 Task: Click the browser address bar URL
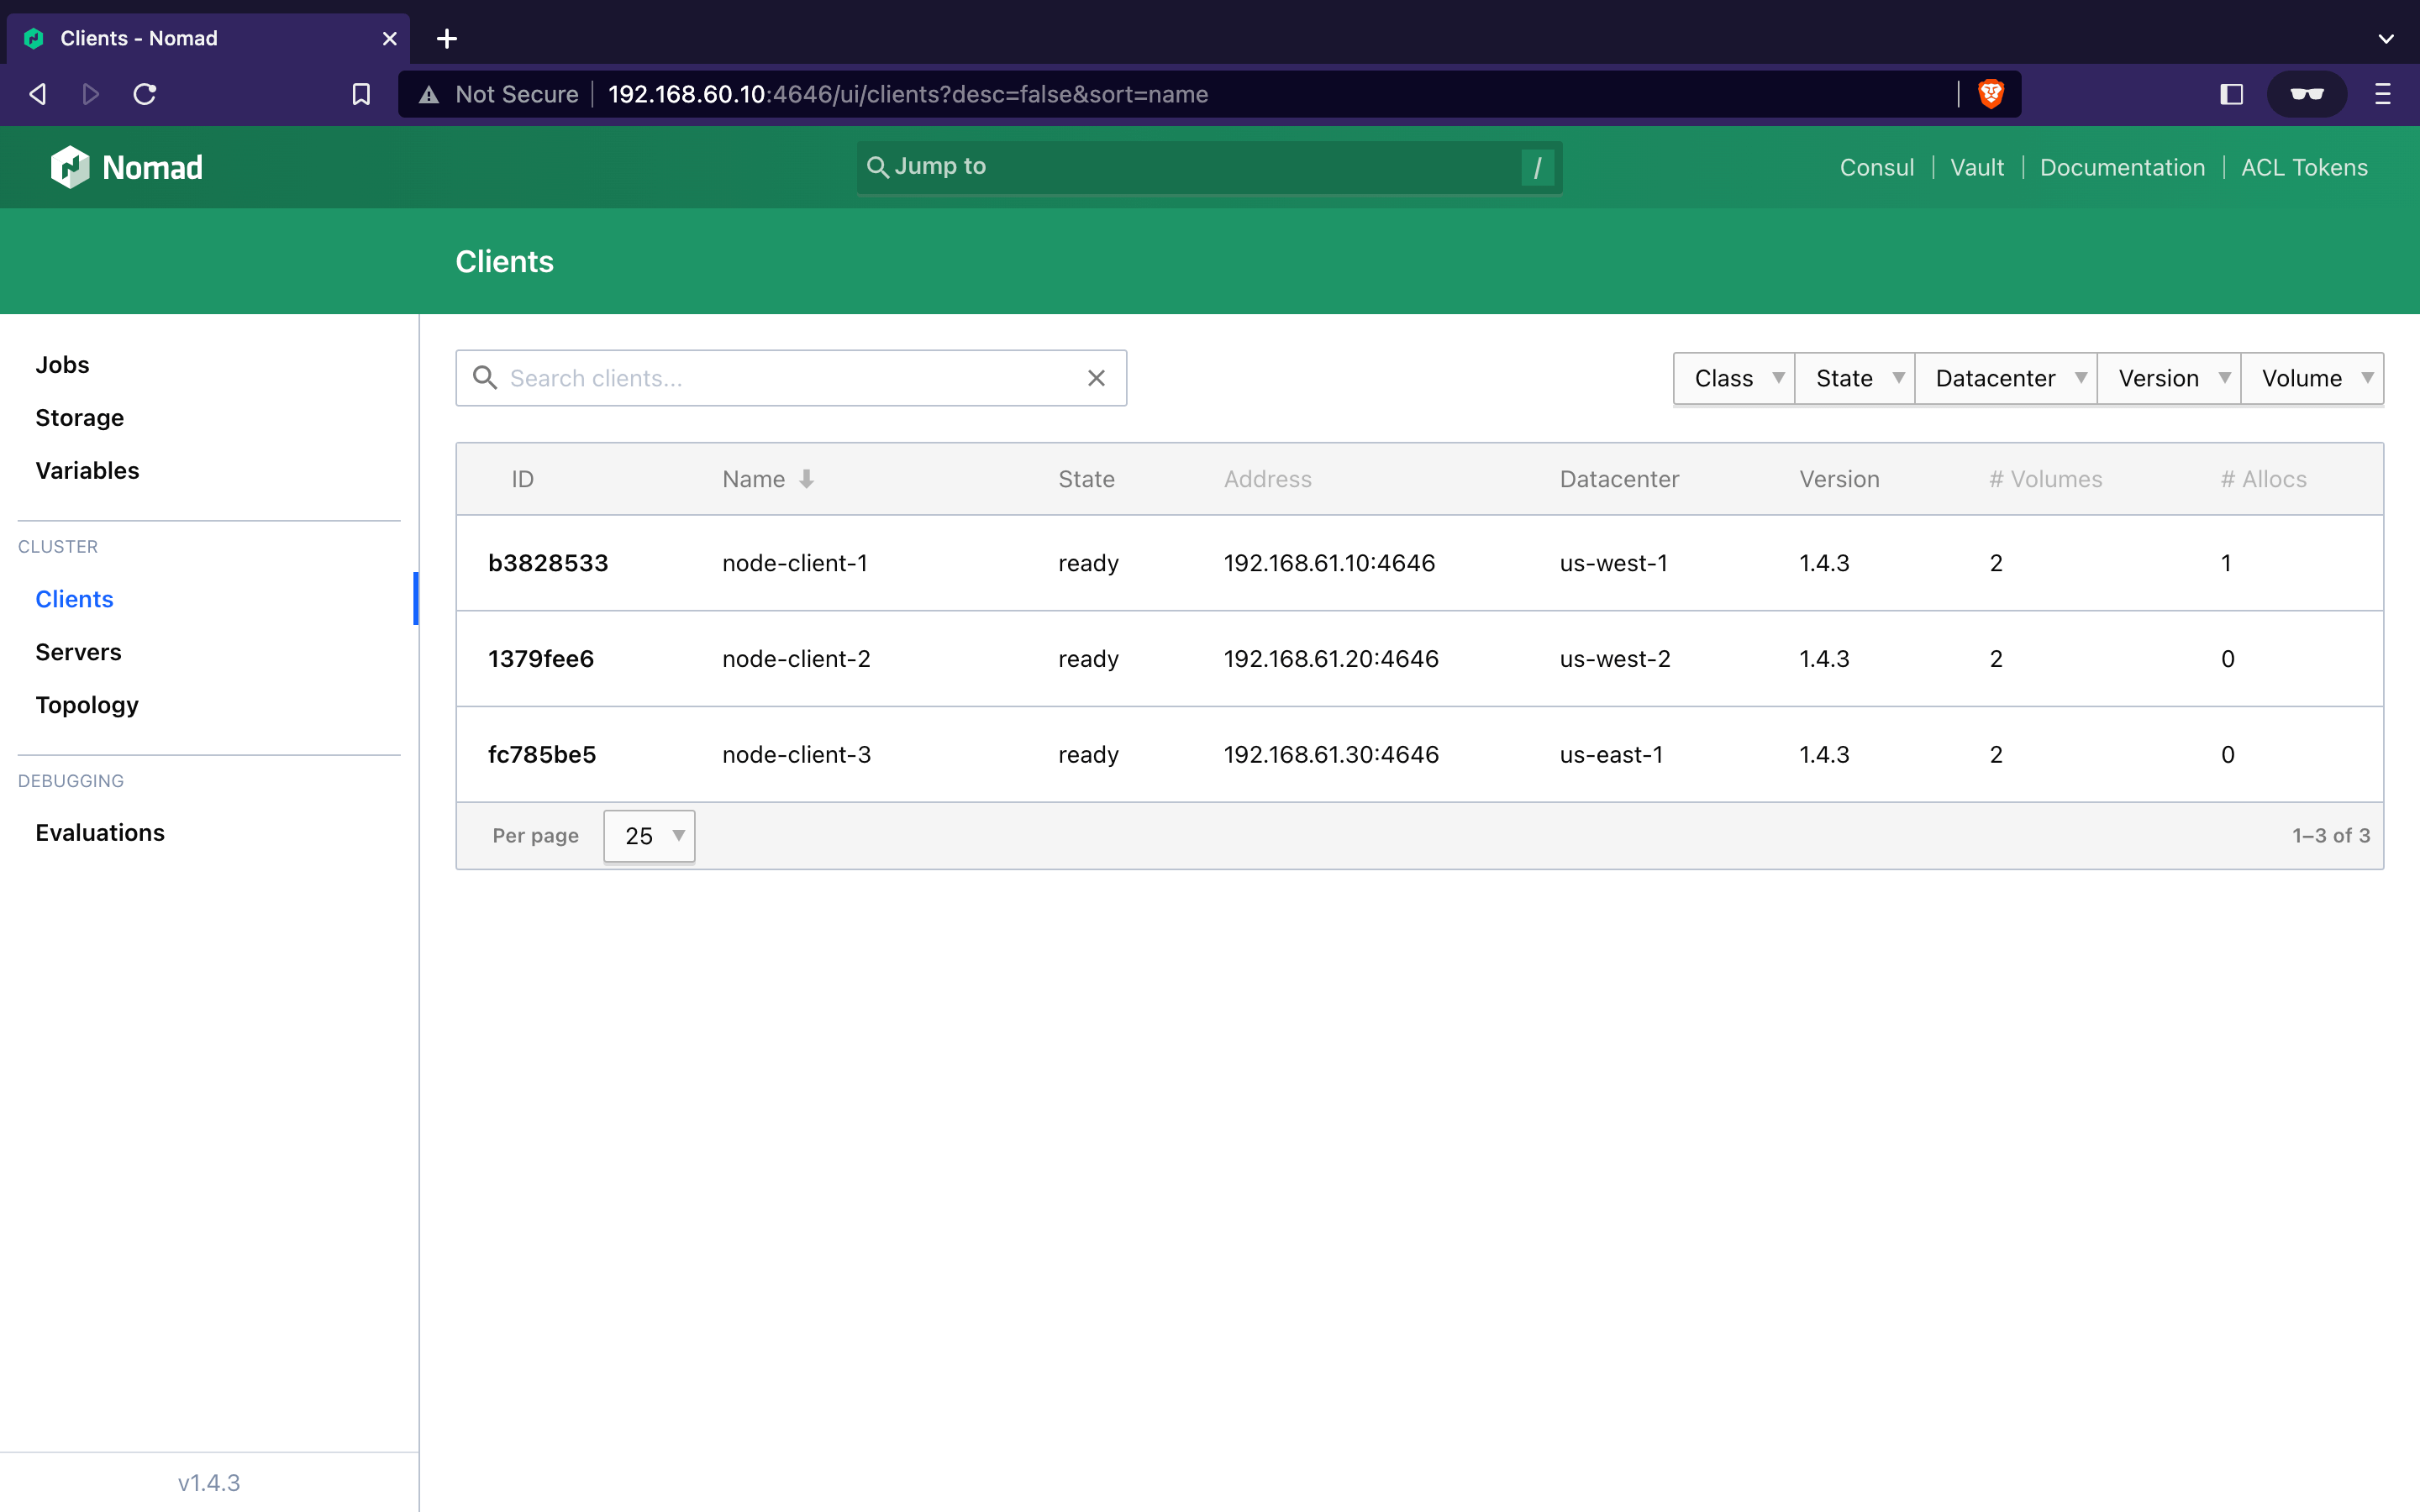click(908, 94)
